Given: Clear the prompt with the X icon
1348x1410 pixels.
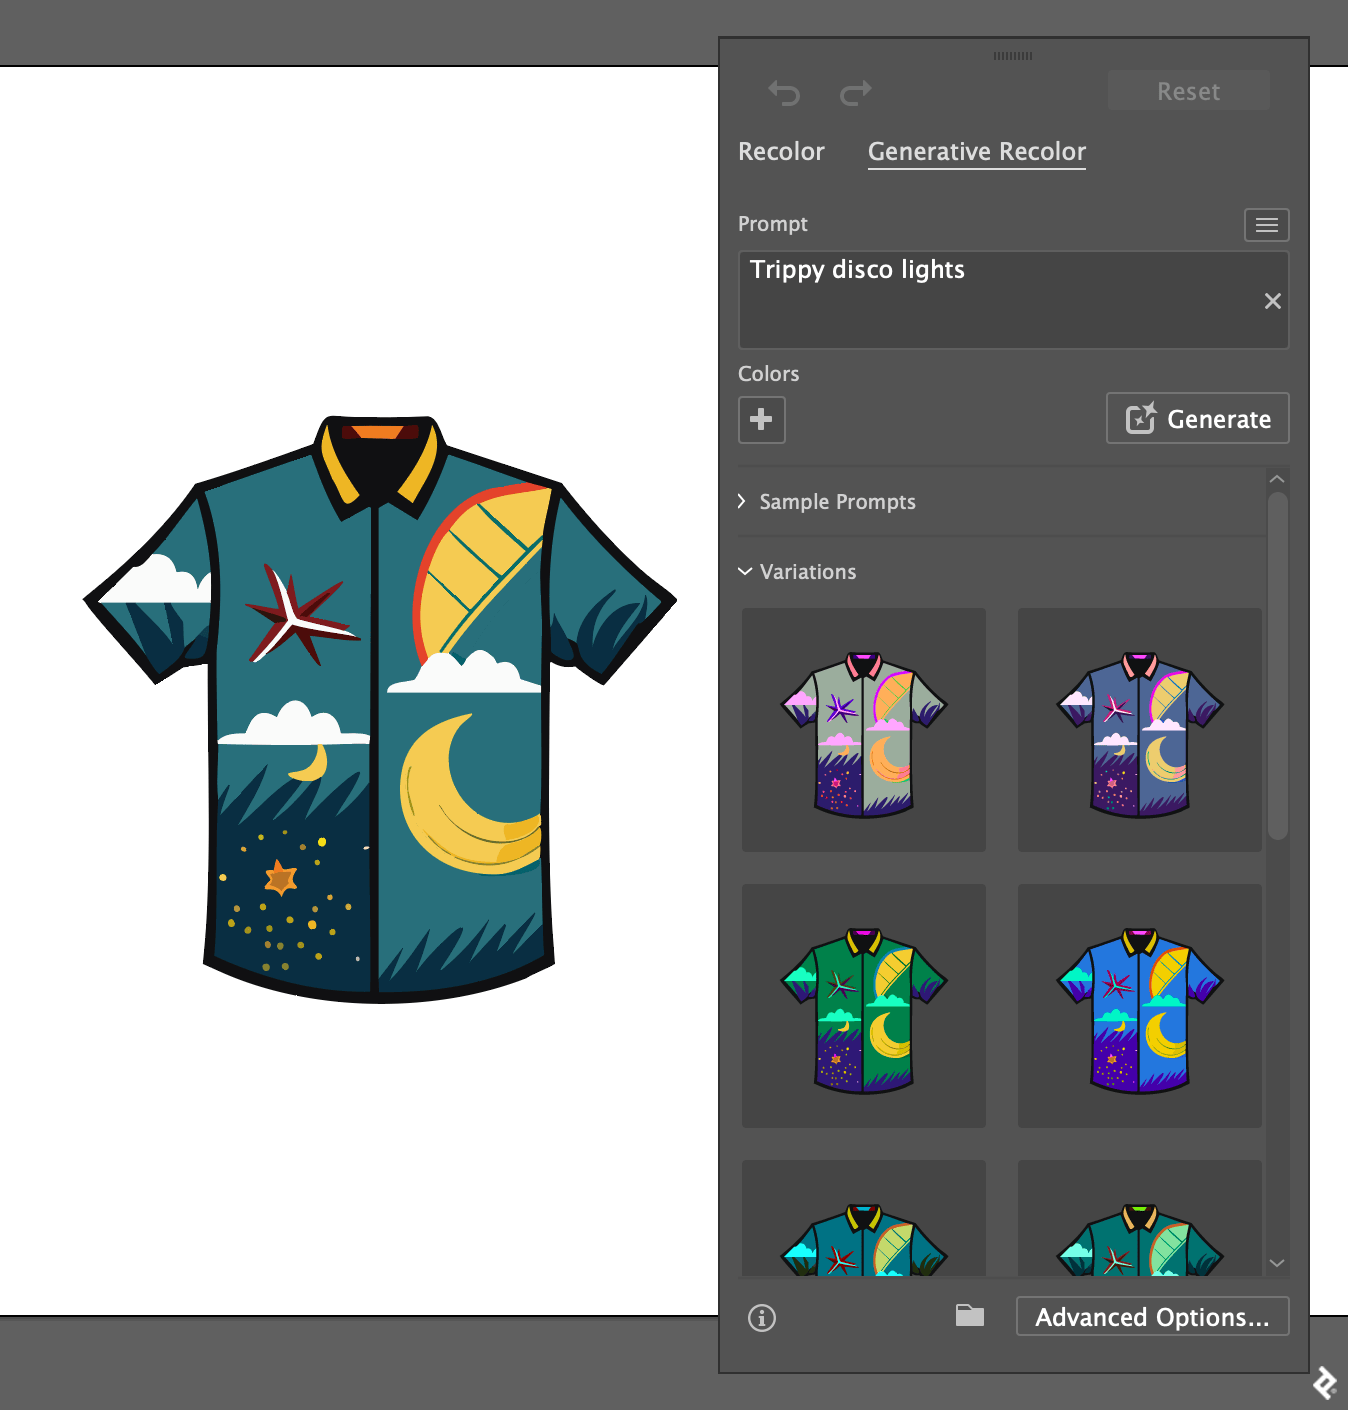Looking at the screenshot, I should click(1273, 301).
